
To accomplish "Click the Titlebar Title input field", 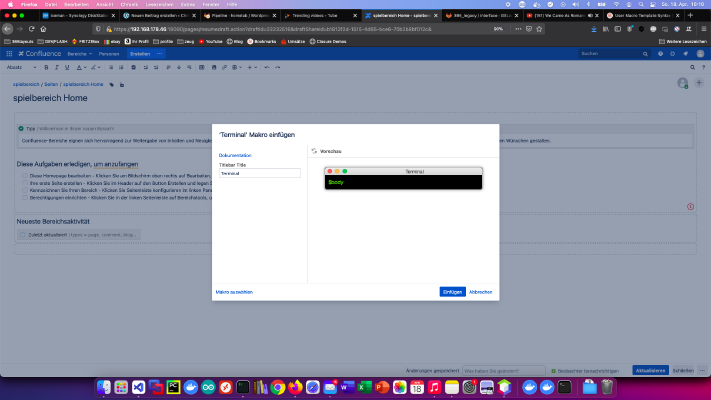I will (259, 173).
